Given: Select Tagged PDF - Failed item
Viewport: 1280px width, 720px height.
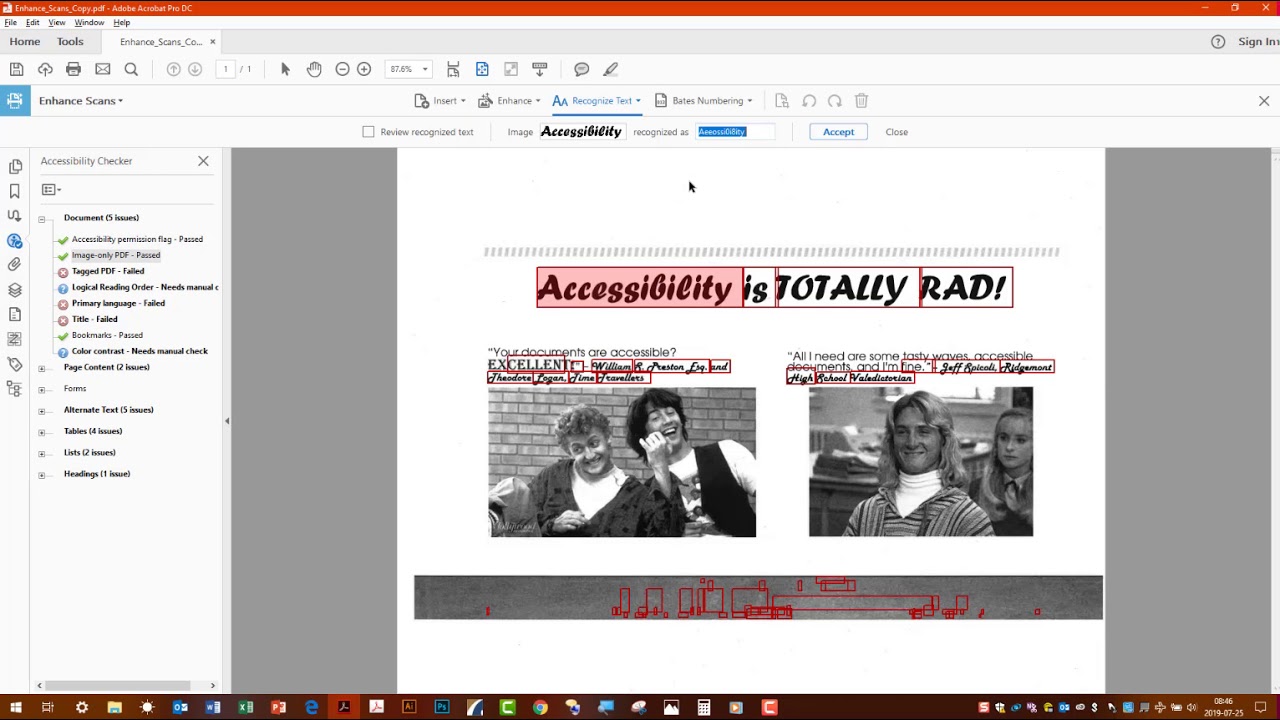Looking at the screenshot, I should point(108,271).
